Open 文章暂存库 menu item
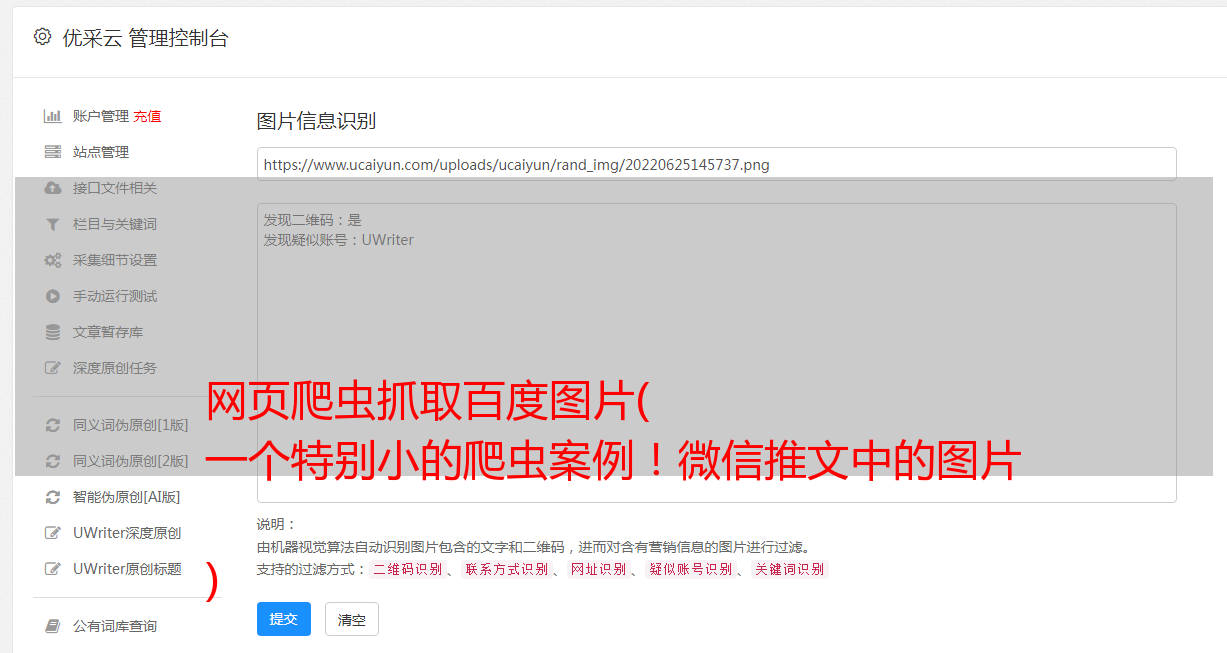Image resolution: width=1227 pixels, height=653 pixels. (108, 332)
